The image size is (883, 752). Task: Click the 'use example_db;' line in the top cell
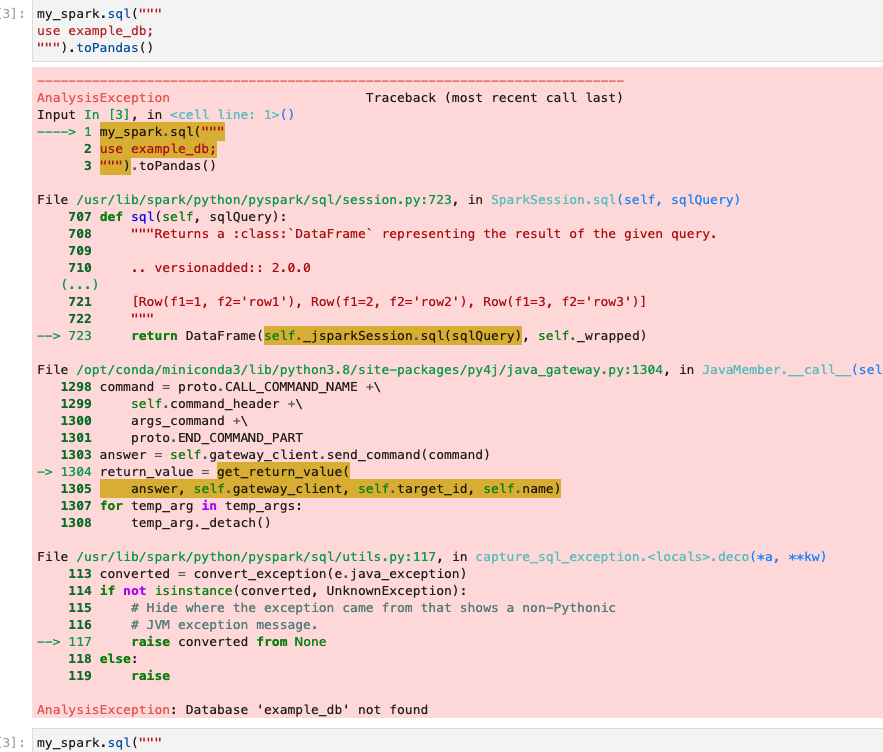95,30
